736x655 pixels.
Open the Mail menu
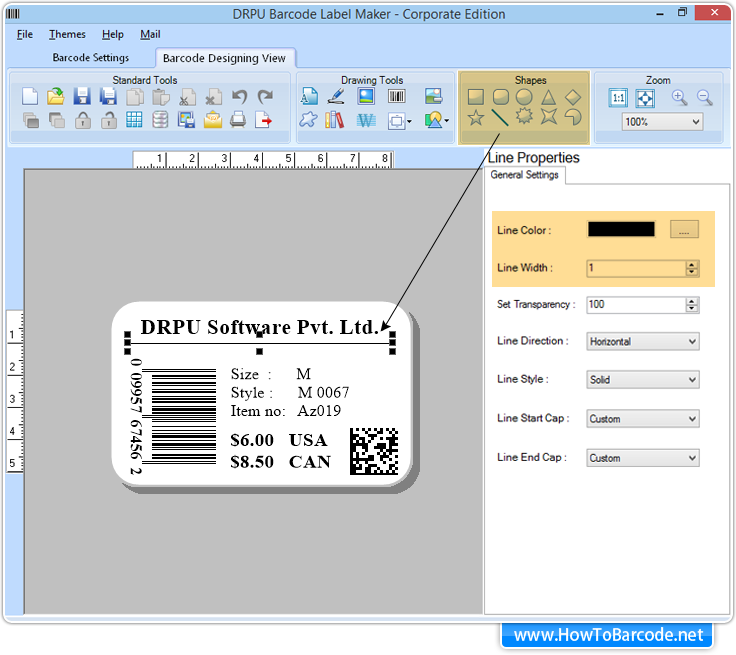click(x=150, y=34)
